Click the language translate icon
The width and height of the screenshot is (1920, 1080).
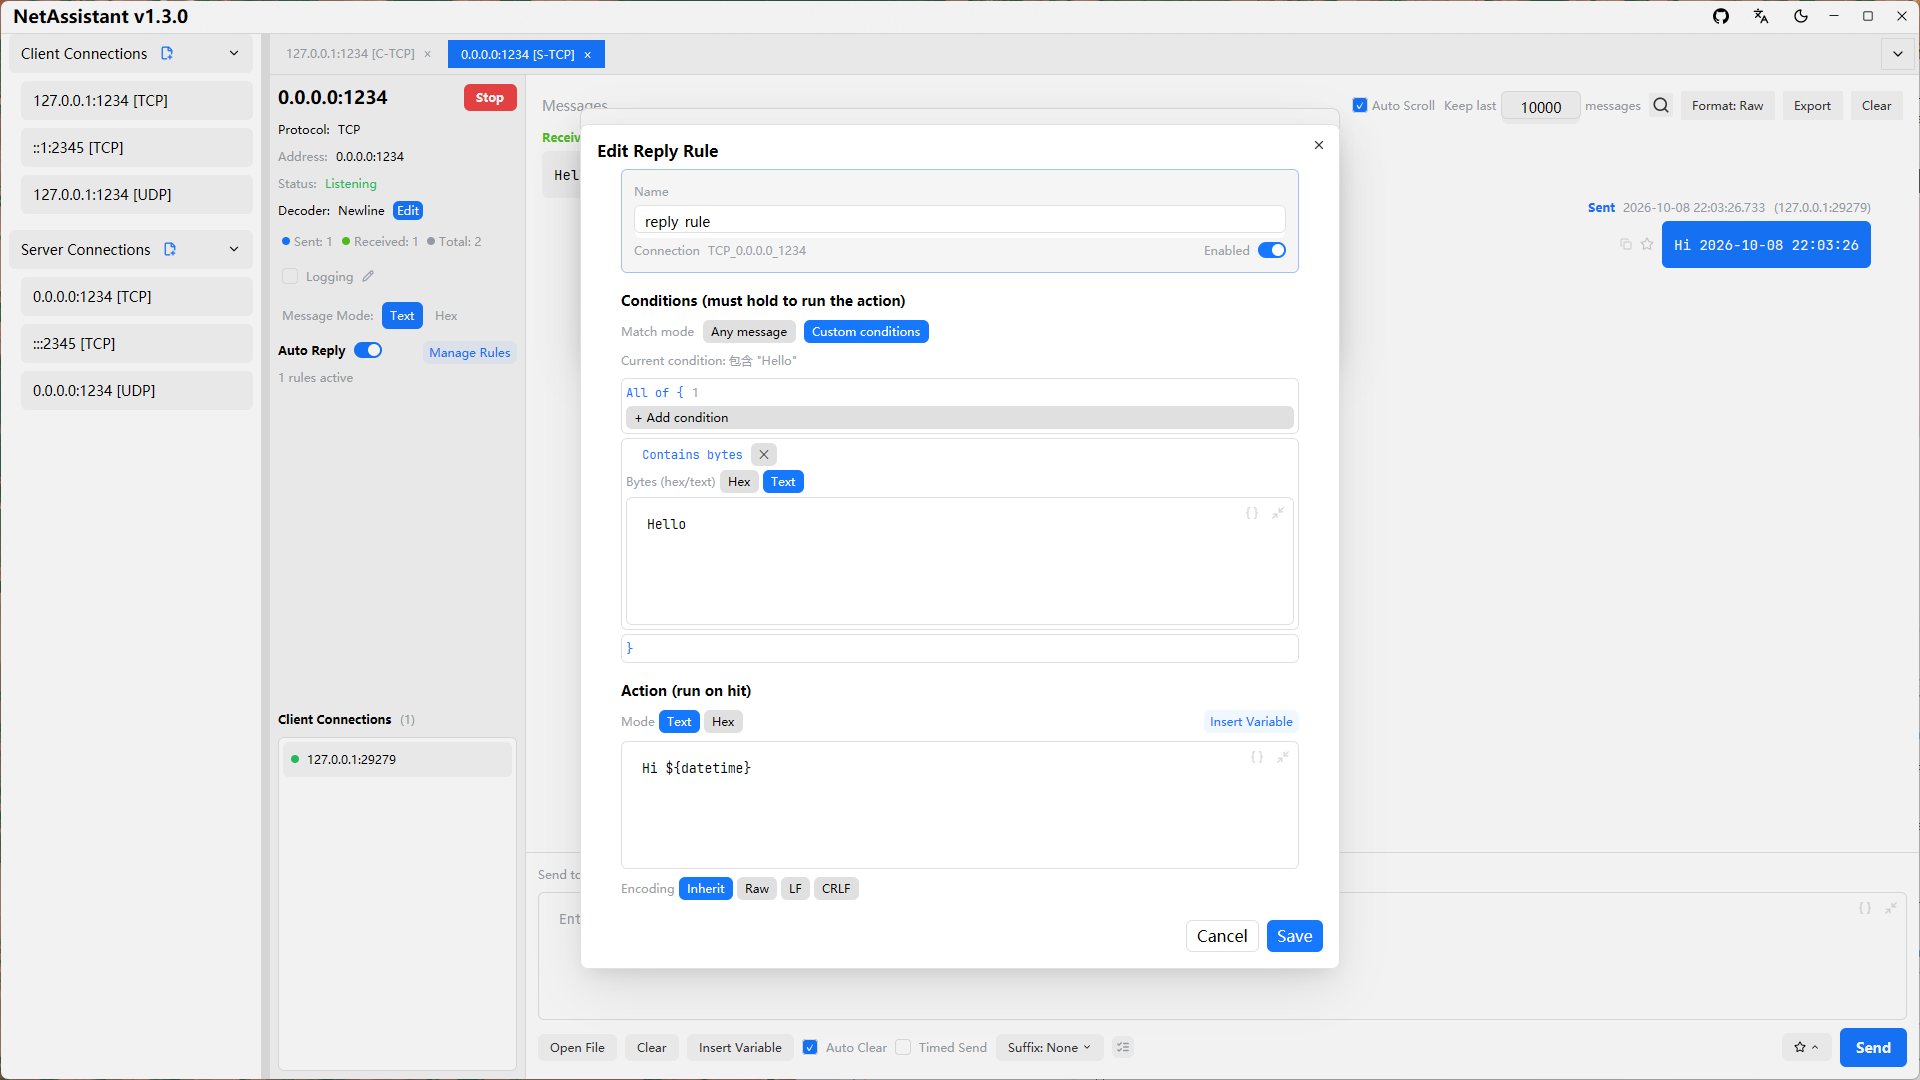1761,16
